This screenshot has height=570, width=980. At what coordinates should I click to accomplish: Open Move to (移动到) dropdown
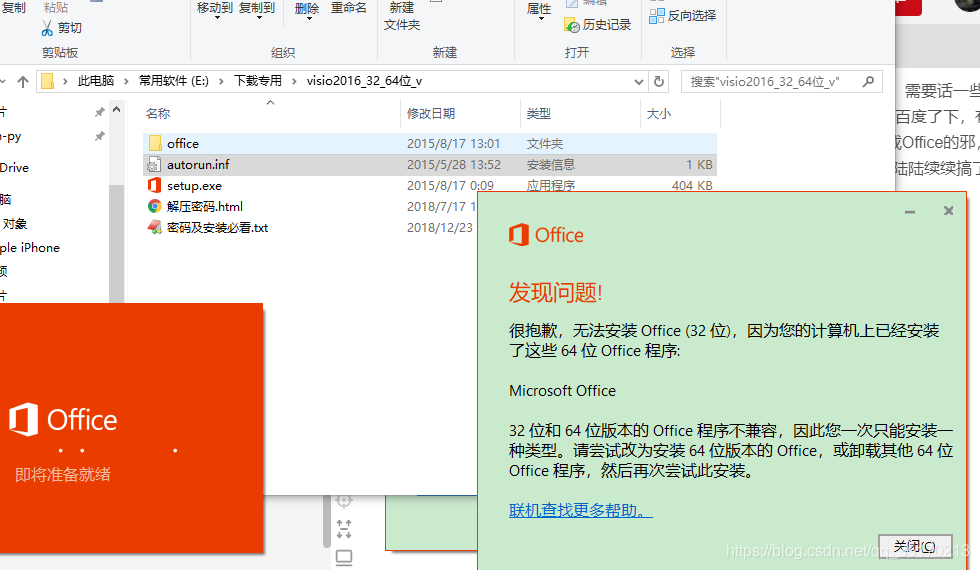click(214, 11)
